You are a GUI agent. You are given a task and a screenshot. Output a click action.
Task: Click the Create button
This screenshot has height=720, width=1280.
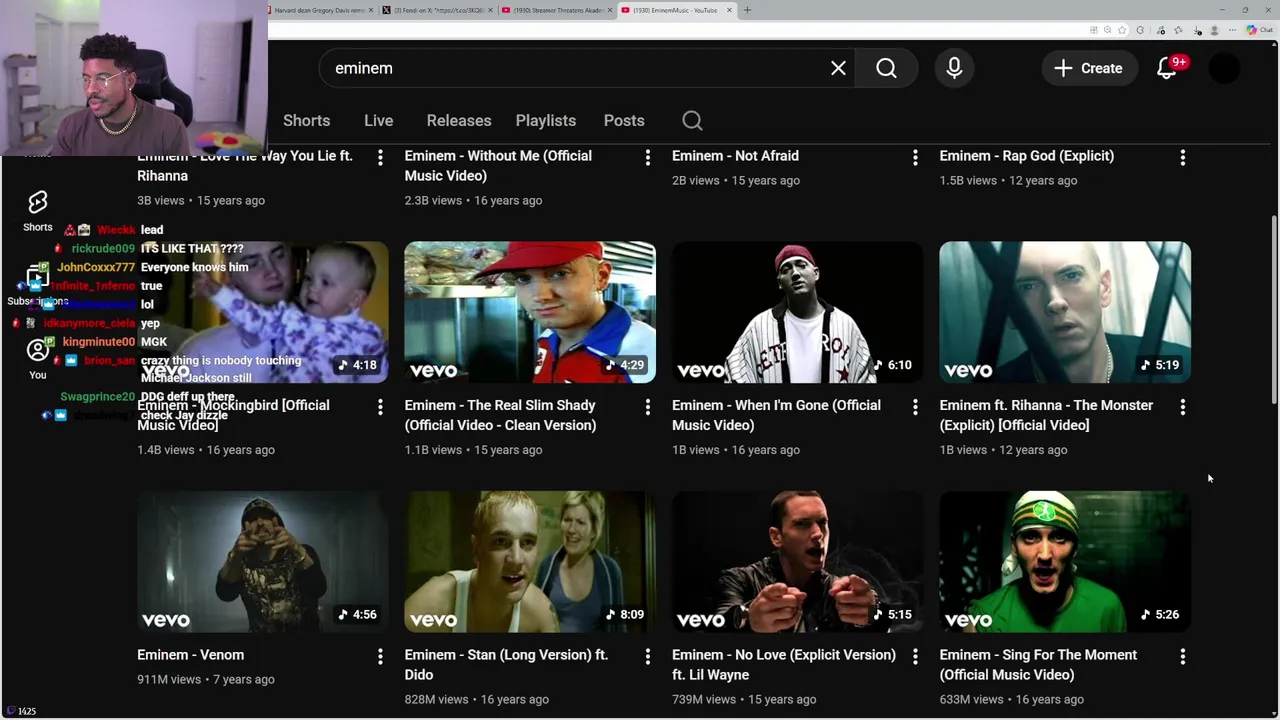(1089, 68)
